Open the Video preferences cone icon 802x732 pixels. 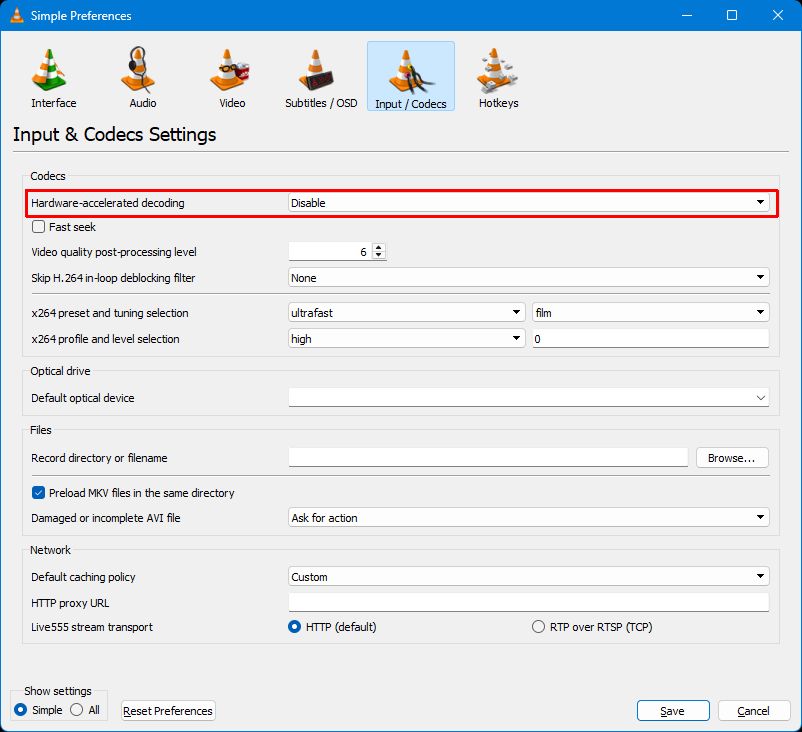coord(229,71)
